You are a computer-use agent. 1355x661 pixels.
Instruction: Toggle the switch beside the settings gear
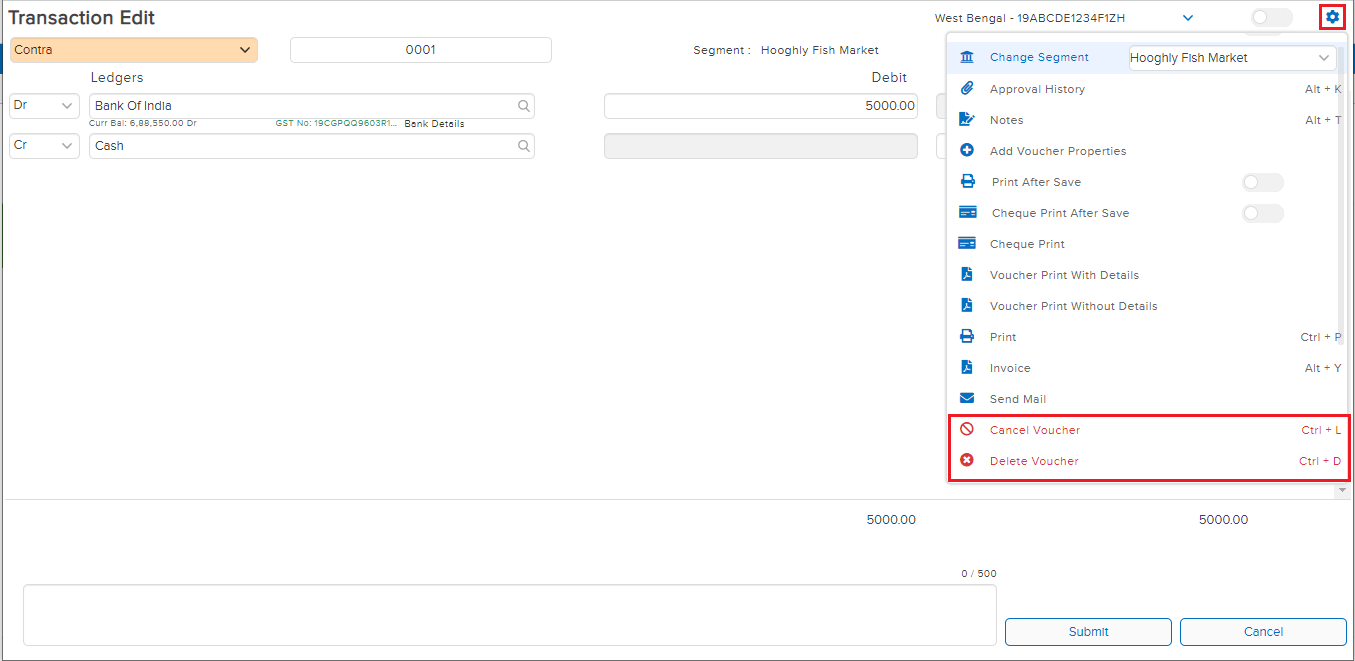pos(1271,17)
